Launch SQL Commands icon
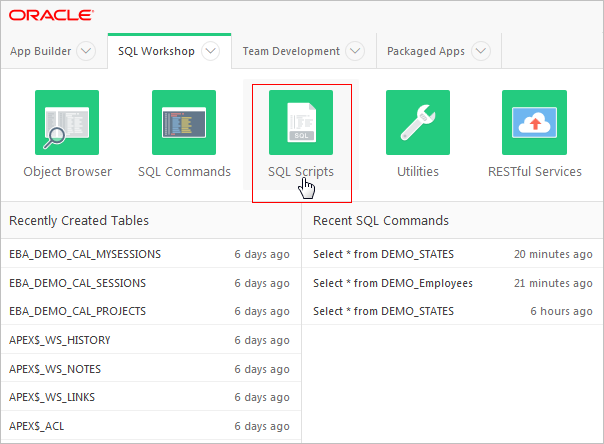Viewport: 604px width, 444px height. [x=184, y=122]
